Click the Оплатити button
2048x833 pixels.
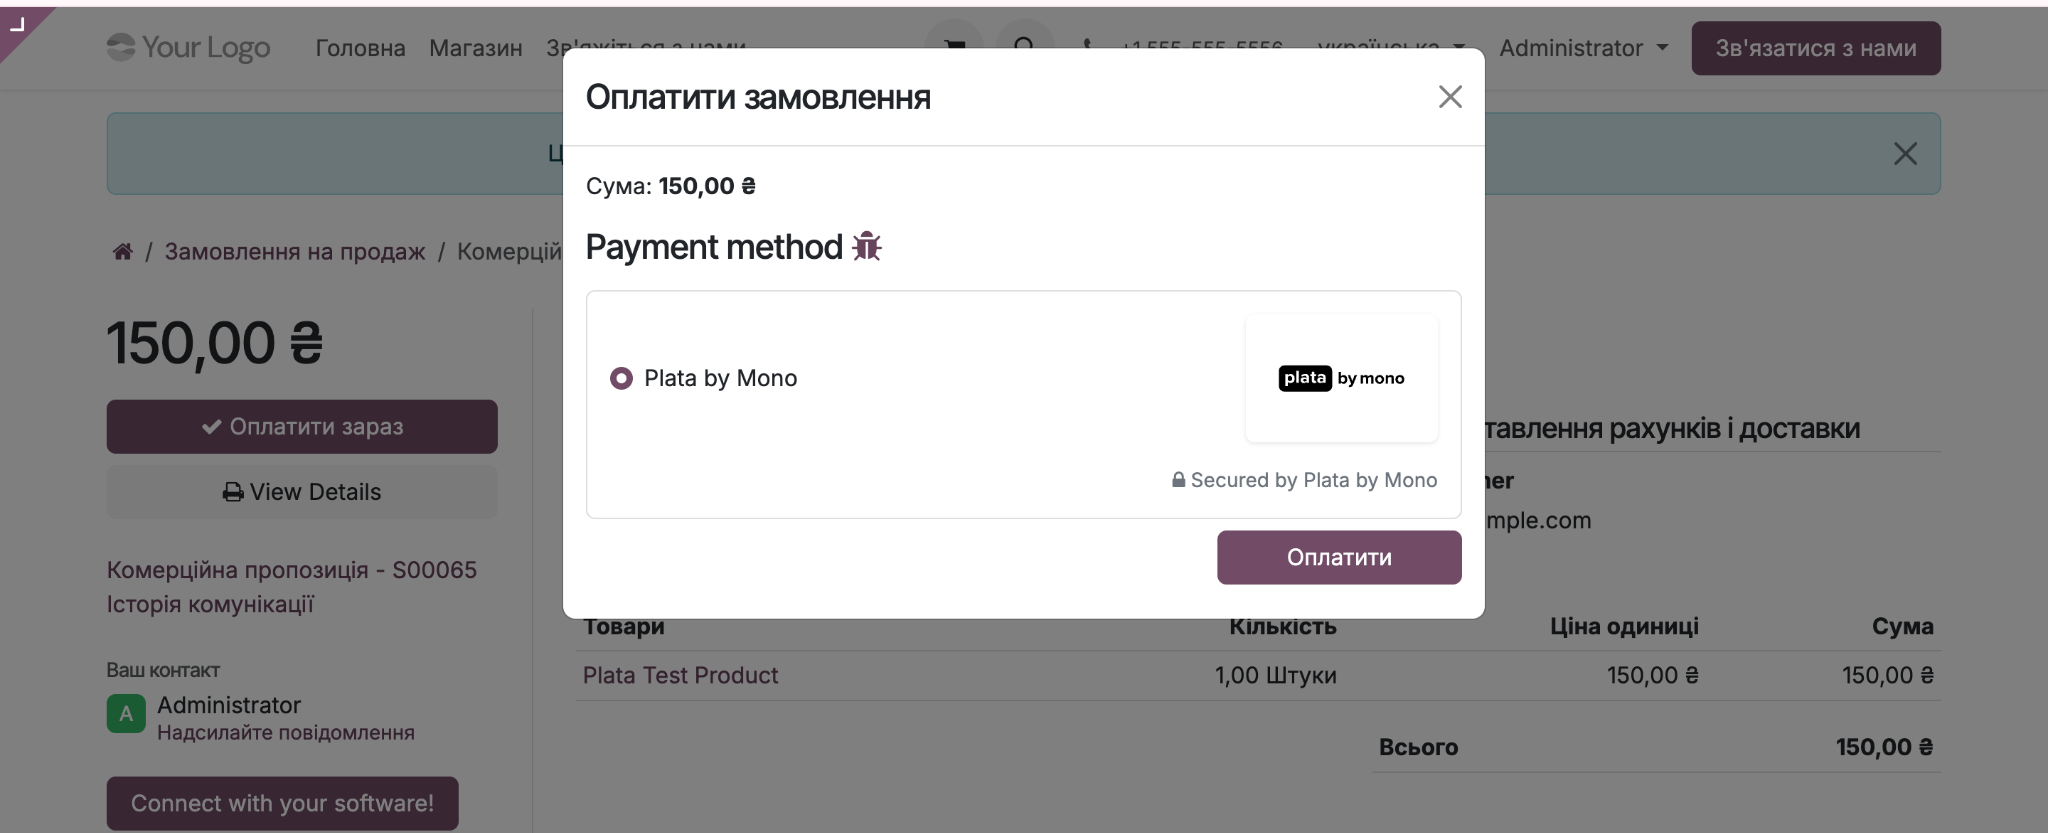coord(1339,557)
